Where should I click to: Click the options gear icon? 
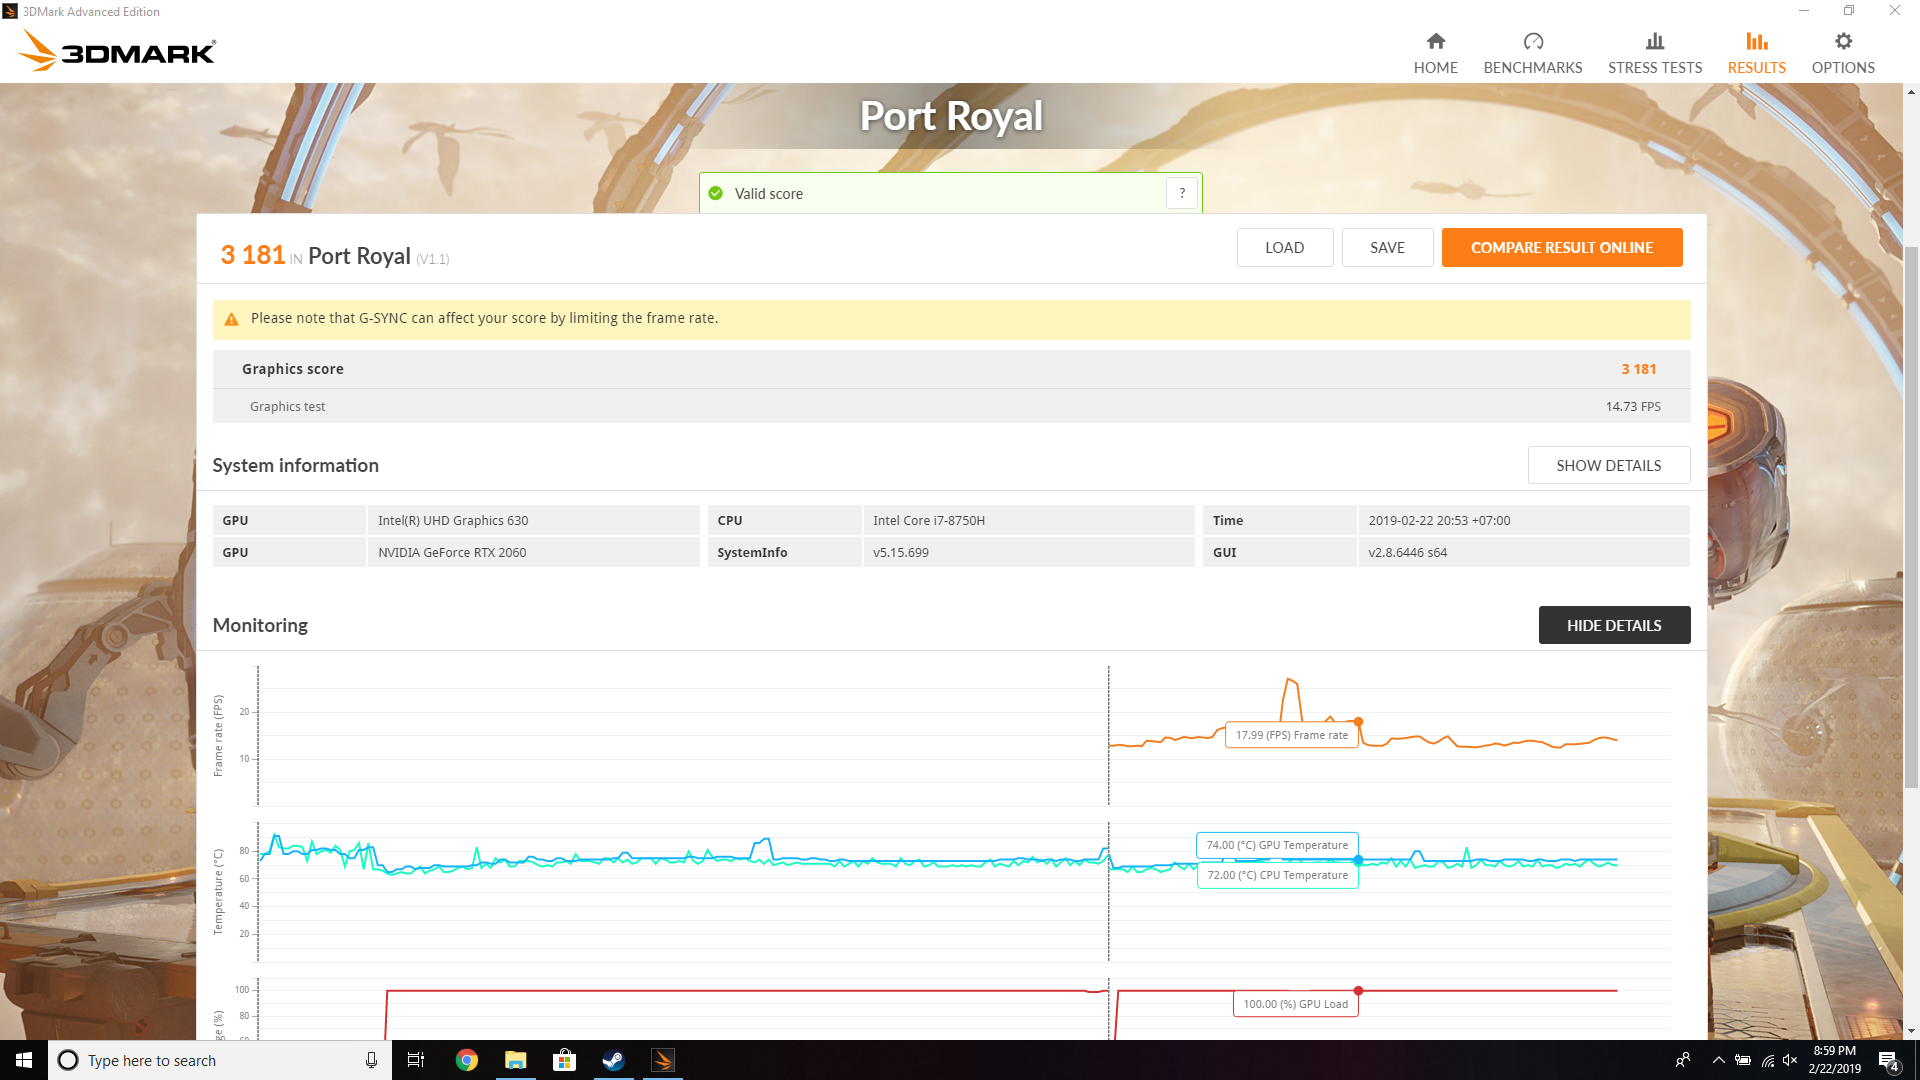click(x=1843, y=41)
